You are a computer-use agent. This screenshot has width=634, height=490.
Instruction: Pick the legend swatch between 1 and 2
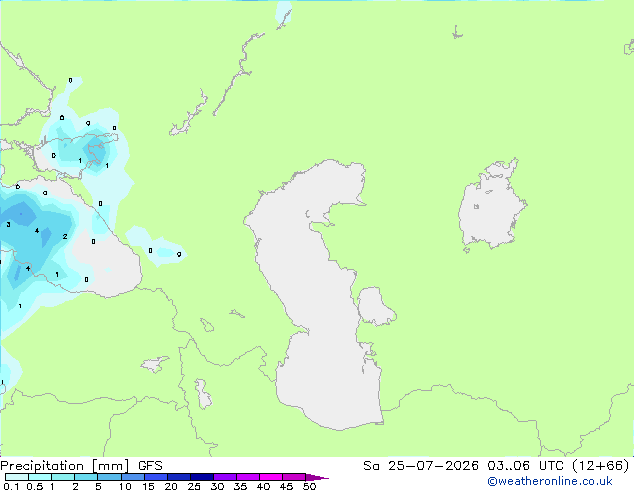click(63, 477)
